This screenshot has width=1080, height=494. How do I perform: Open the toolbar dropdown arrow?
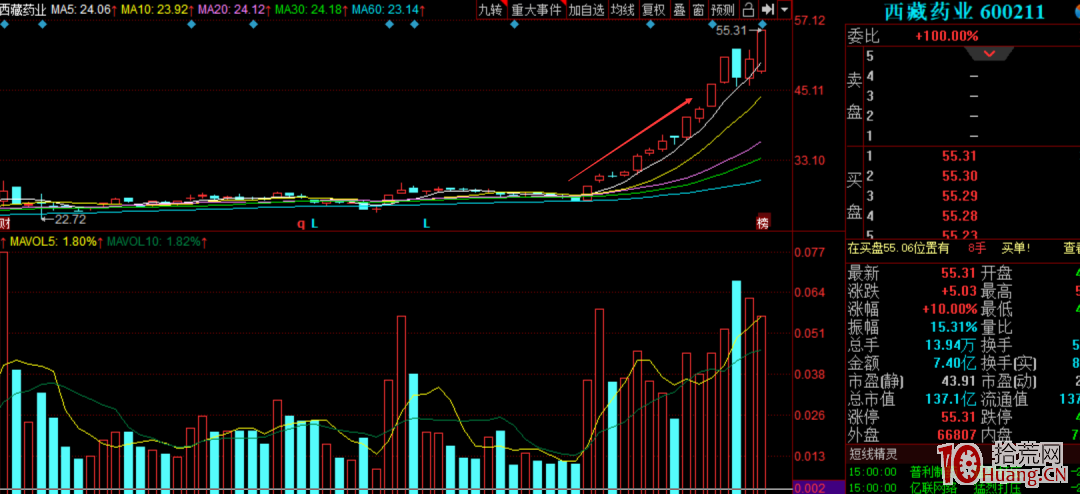click(785, 10)
